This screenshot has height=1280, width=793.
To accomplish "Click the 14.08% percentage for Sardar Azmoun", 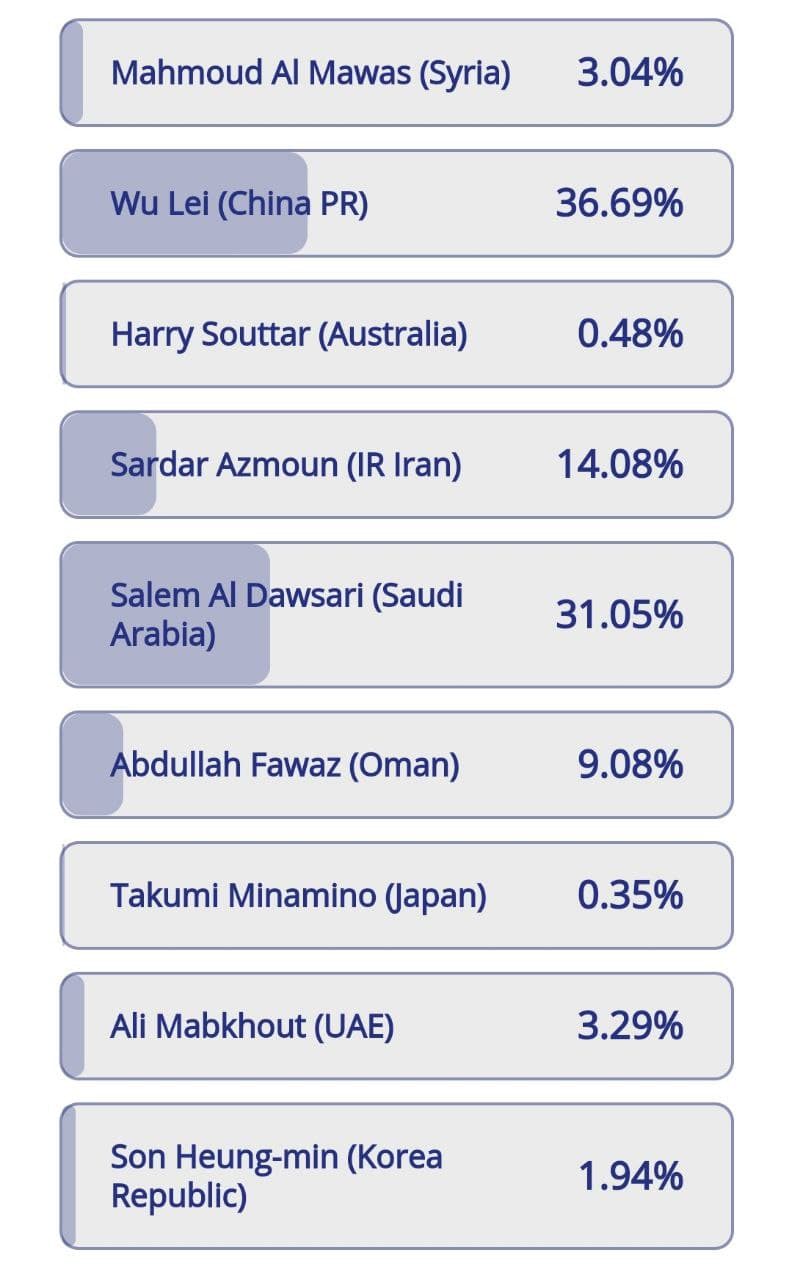I will tap(620, 464).
